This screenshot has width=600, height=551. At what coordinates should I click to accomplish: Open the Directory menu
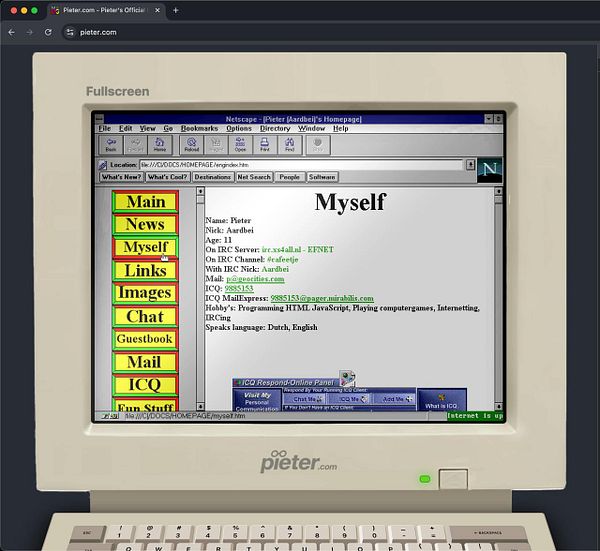pos(275,129)
